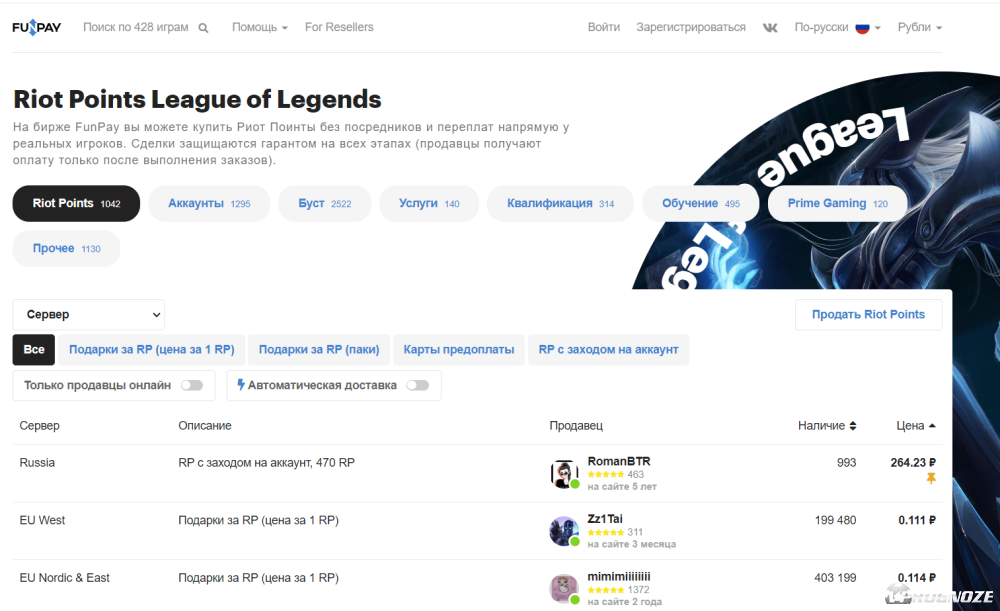Select the Riot Points category tab
Image resolution: width=1000 pixels, height=611 pixels.
(x=77, y=203)
